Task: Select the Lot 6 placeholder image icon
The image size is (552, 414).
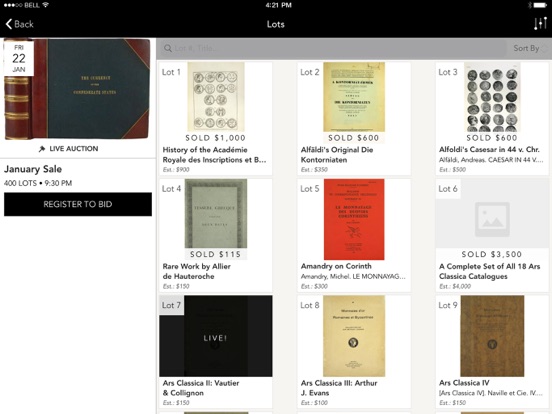Action: coord(492,219)
